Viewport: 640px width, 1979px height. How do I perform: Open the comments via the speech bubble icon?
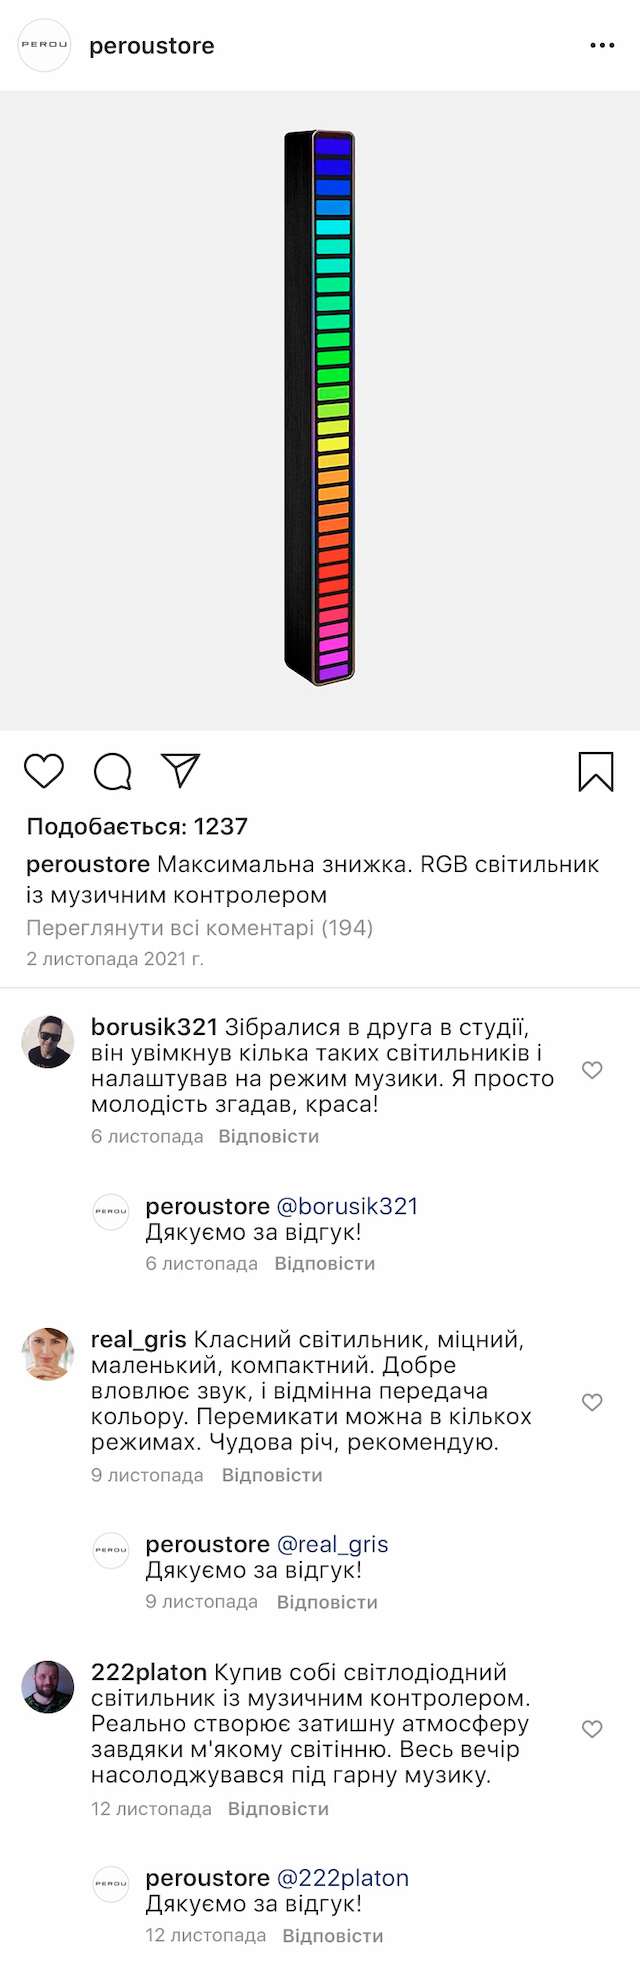click(x=115, y=771)
